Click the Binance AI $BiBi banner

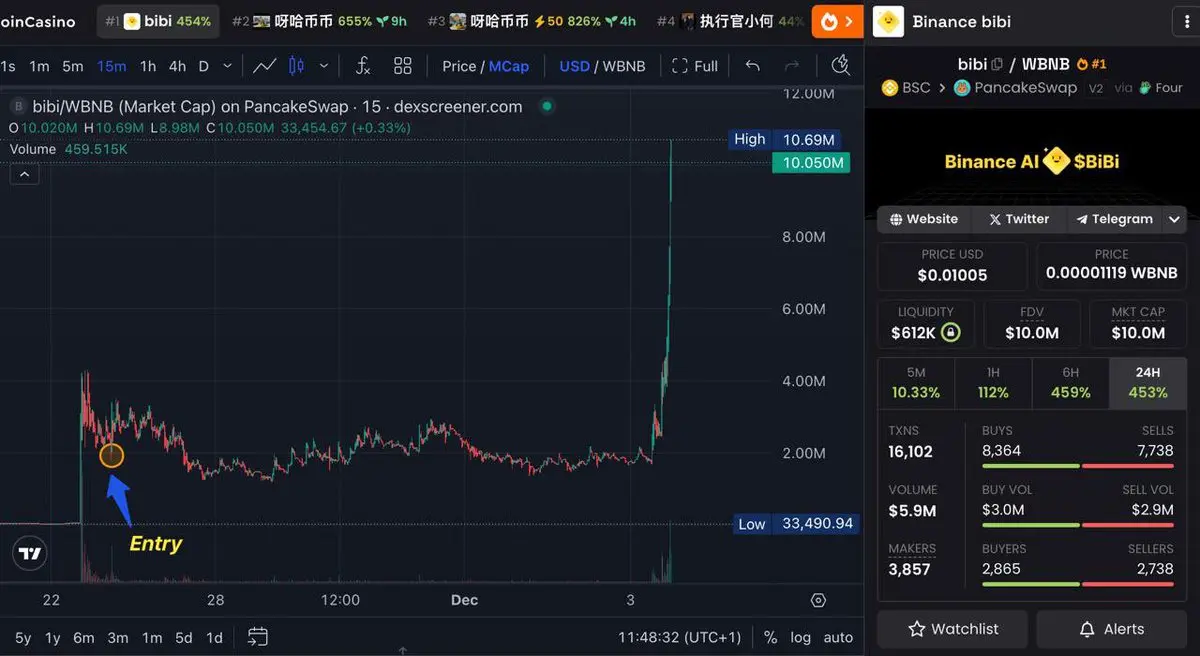click(x=1032, y=161)
